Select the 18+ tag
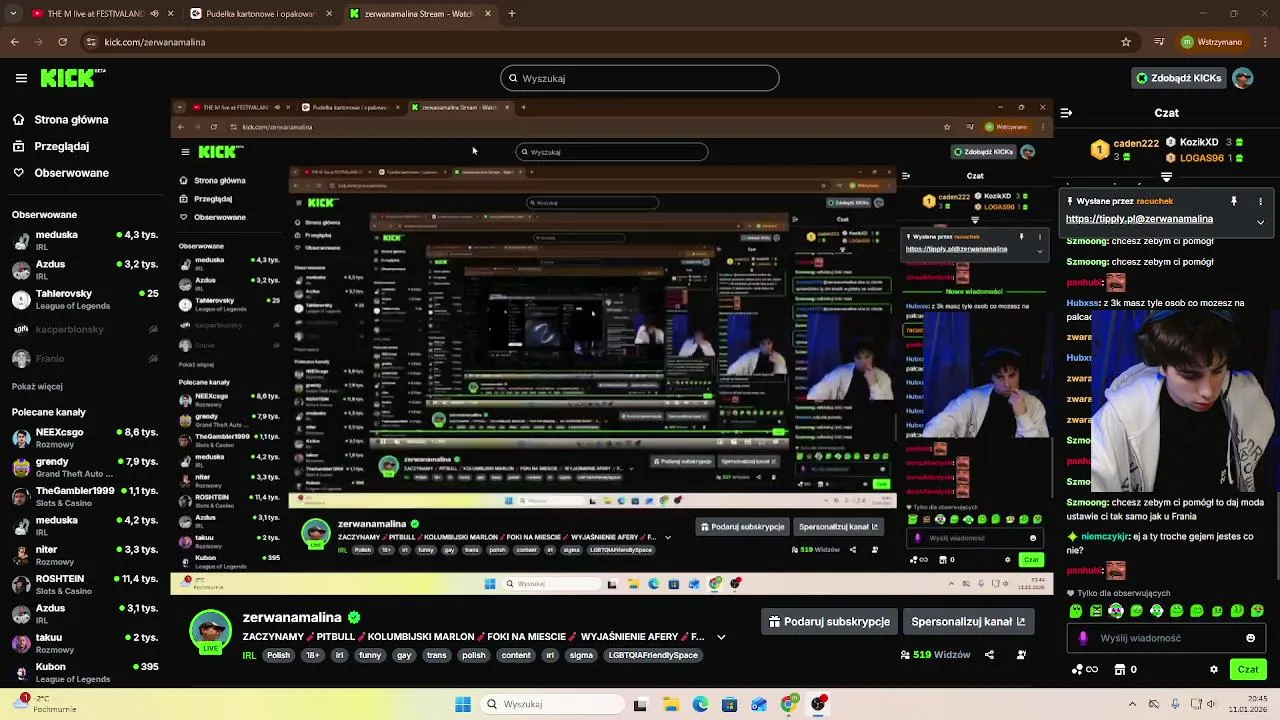This screenshot has width=1280, height=720. click(312, 655)
